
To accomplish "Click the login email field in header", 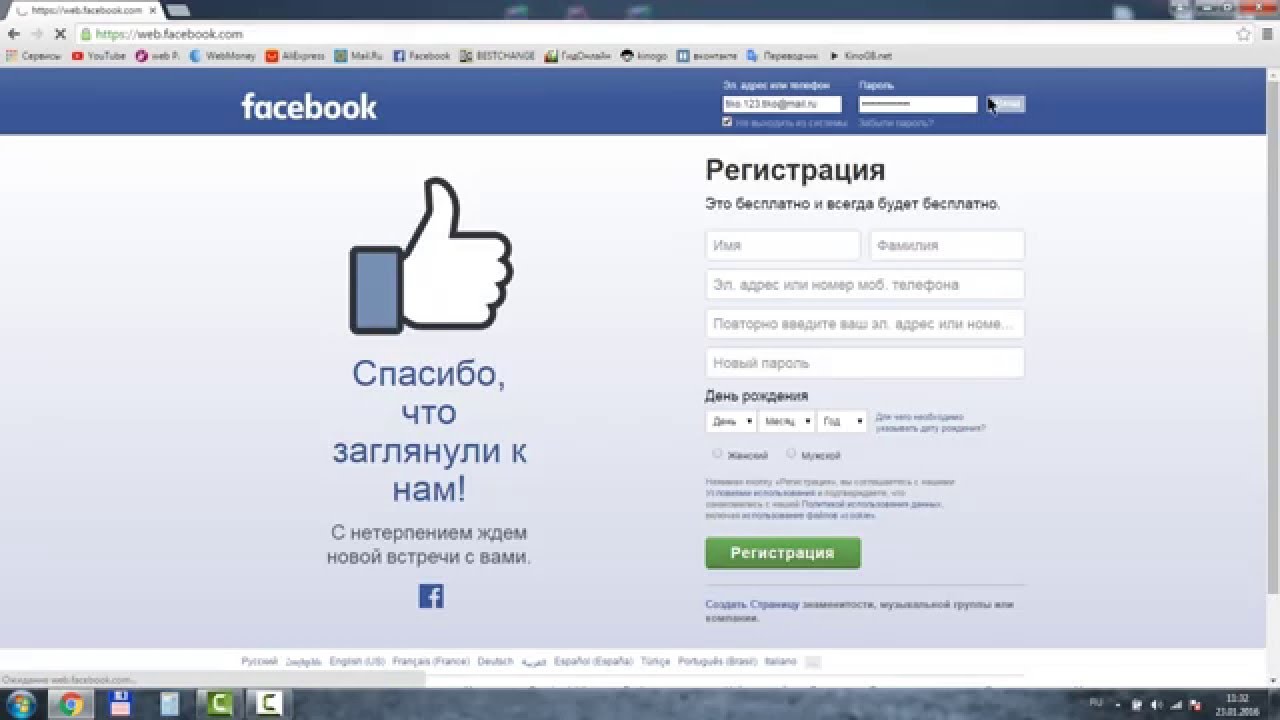I will click(x=782, y=104).
